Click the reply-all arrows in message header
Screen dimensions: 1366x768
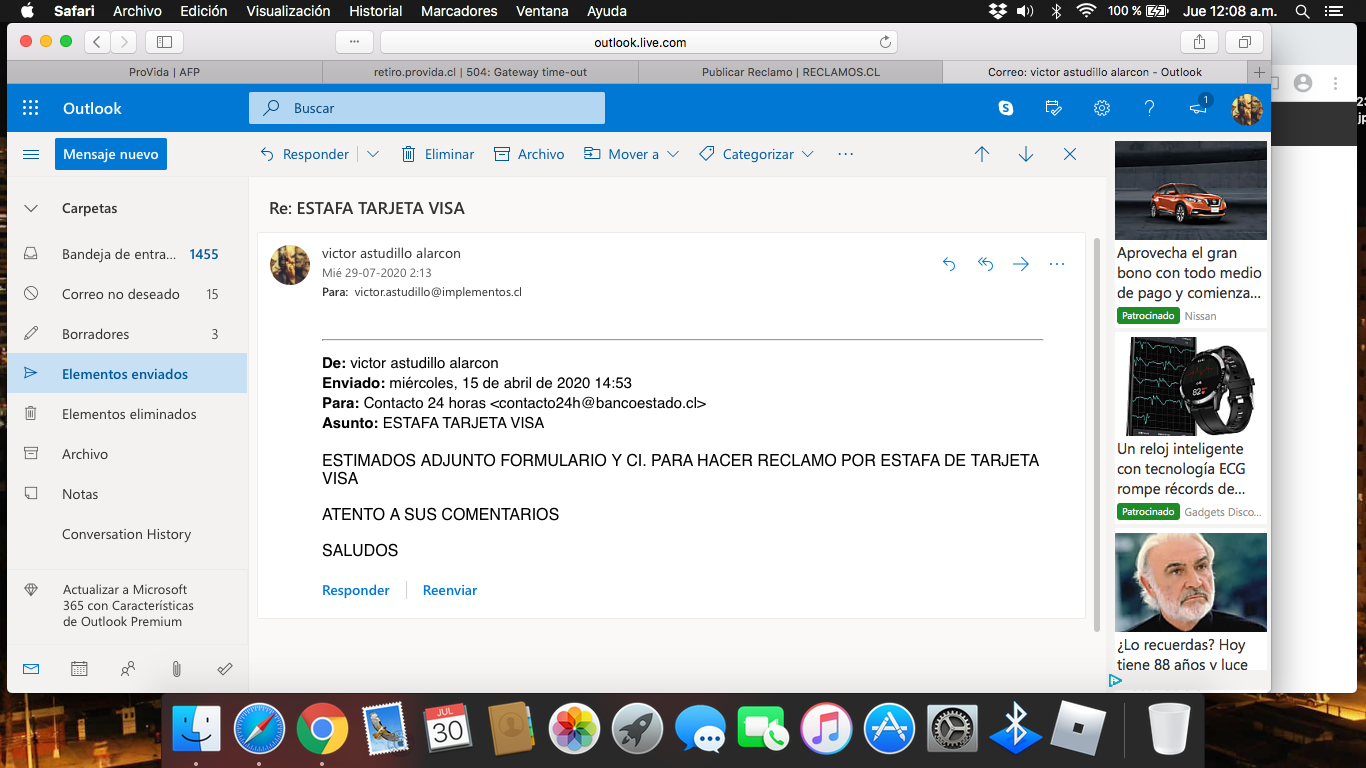tap(985, 264)
